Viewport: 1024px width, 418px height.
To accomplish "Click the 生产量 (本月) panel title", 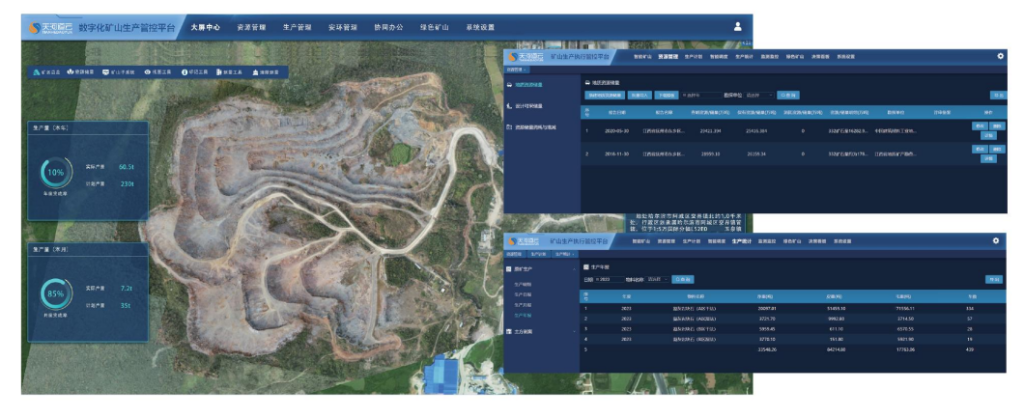I will (49, 249).
